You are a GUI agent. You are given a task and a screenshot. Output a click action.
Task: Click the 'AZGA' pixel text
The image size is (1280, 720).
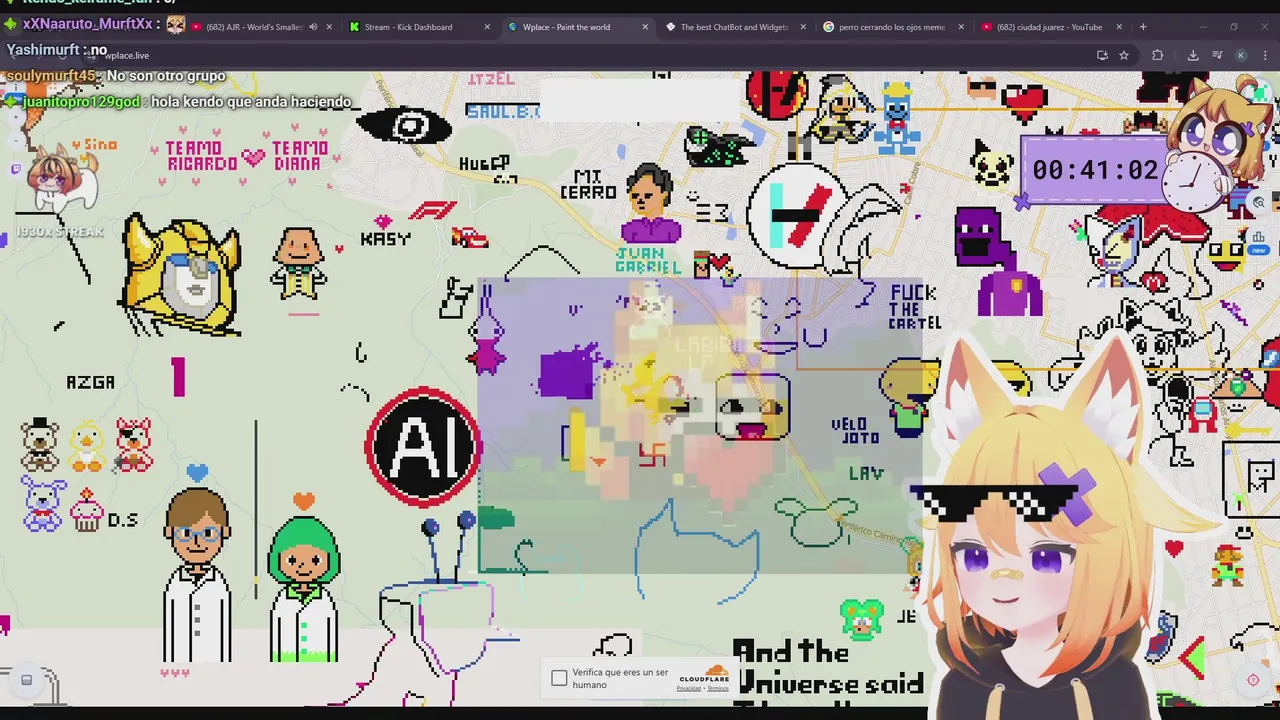point(90,382)
